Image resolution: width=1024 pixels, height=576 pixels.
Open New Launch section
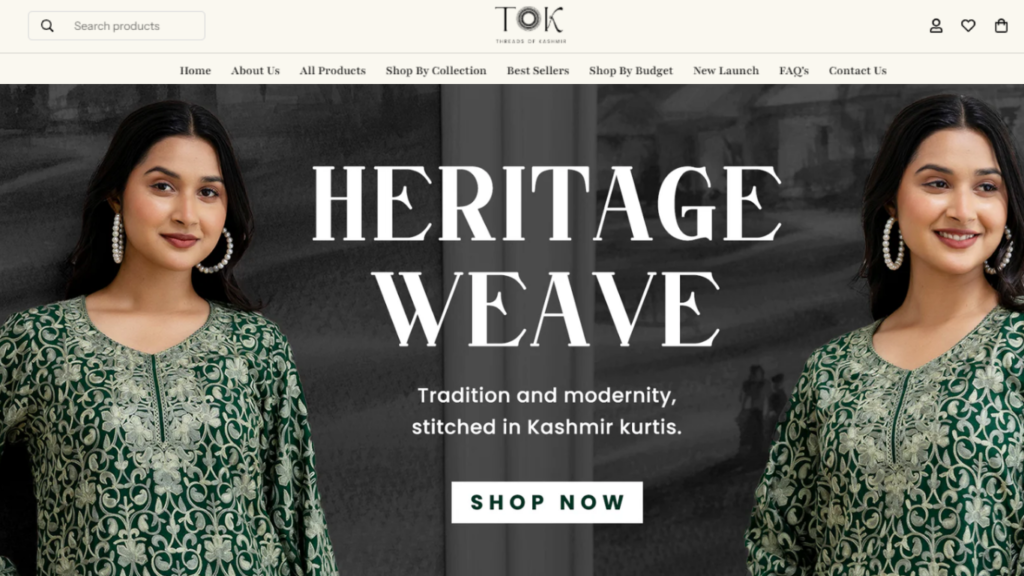tap(726, 71)
